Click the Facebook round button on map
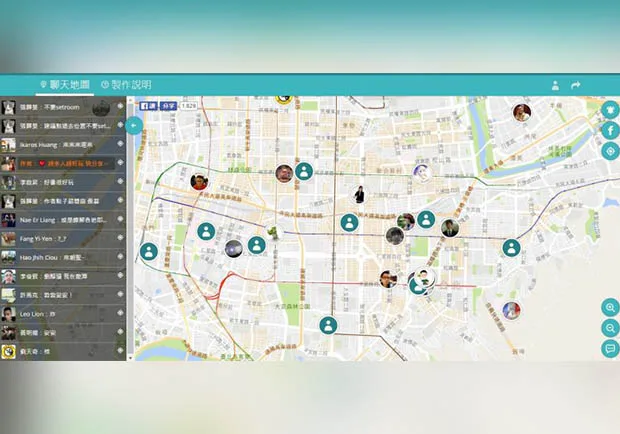 coord(611,130)
